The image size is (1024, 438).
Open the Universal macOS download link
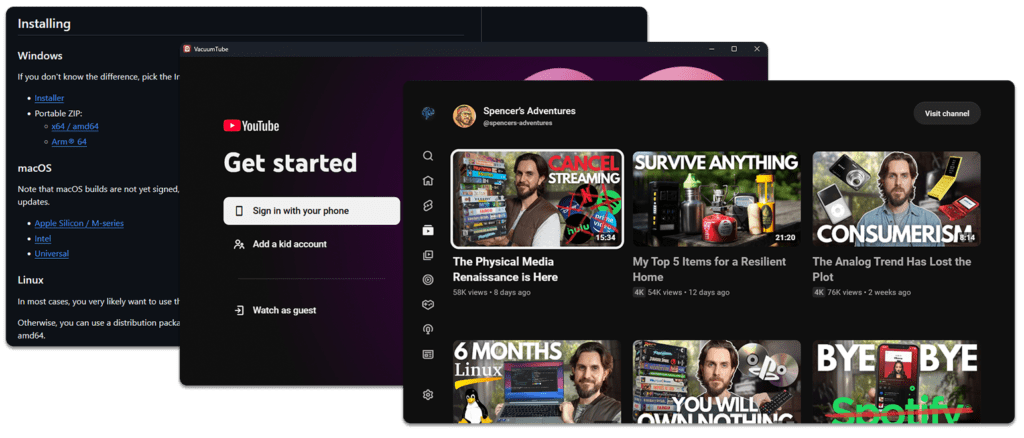click(x=52, y=253)
